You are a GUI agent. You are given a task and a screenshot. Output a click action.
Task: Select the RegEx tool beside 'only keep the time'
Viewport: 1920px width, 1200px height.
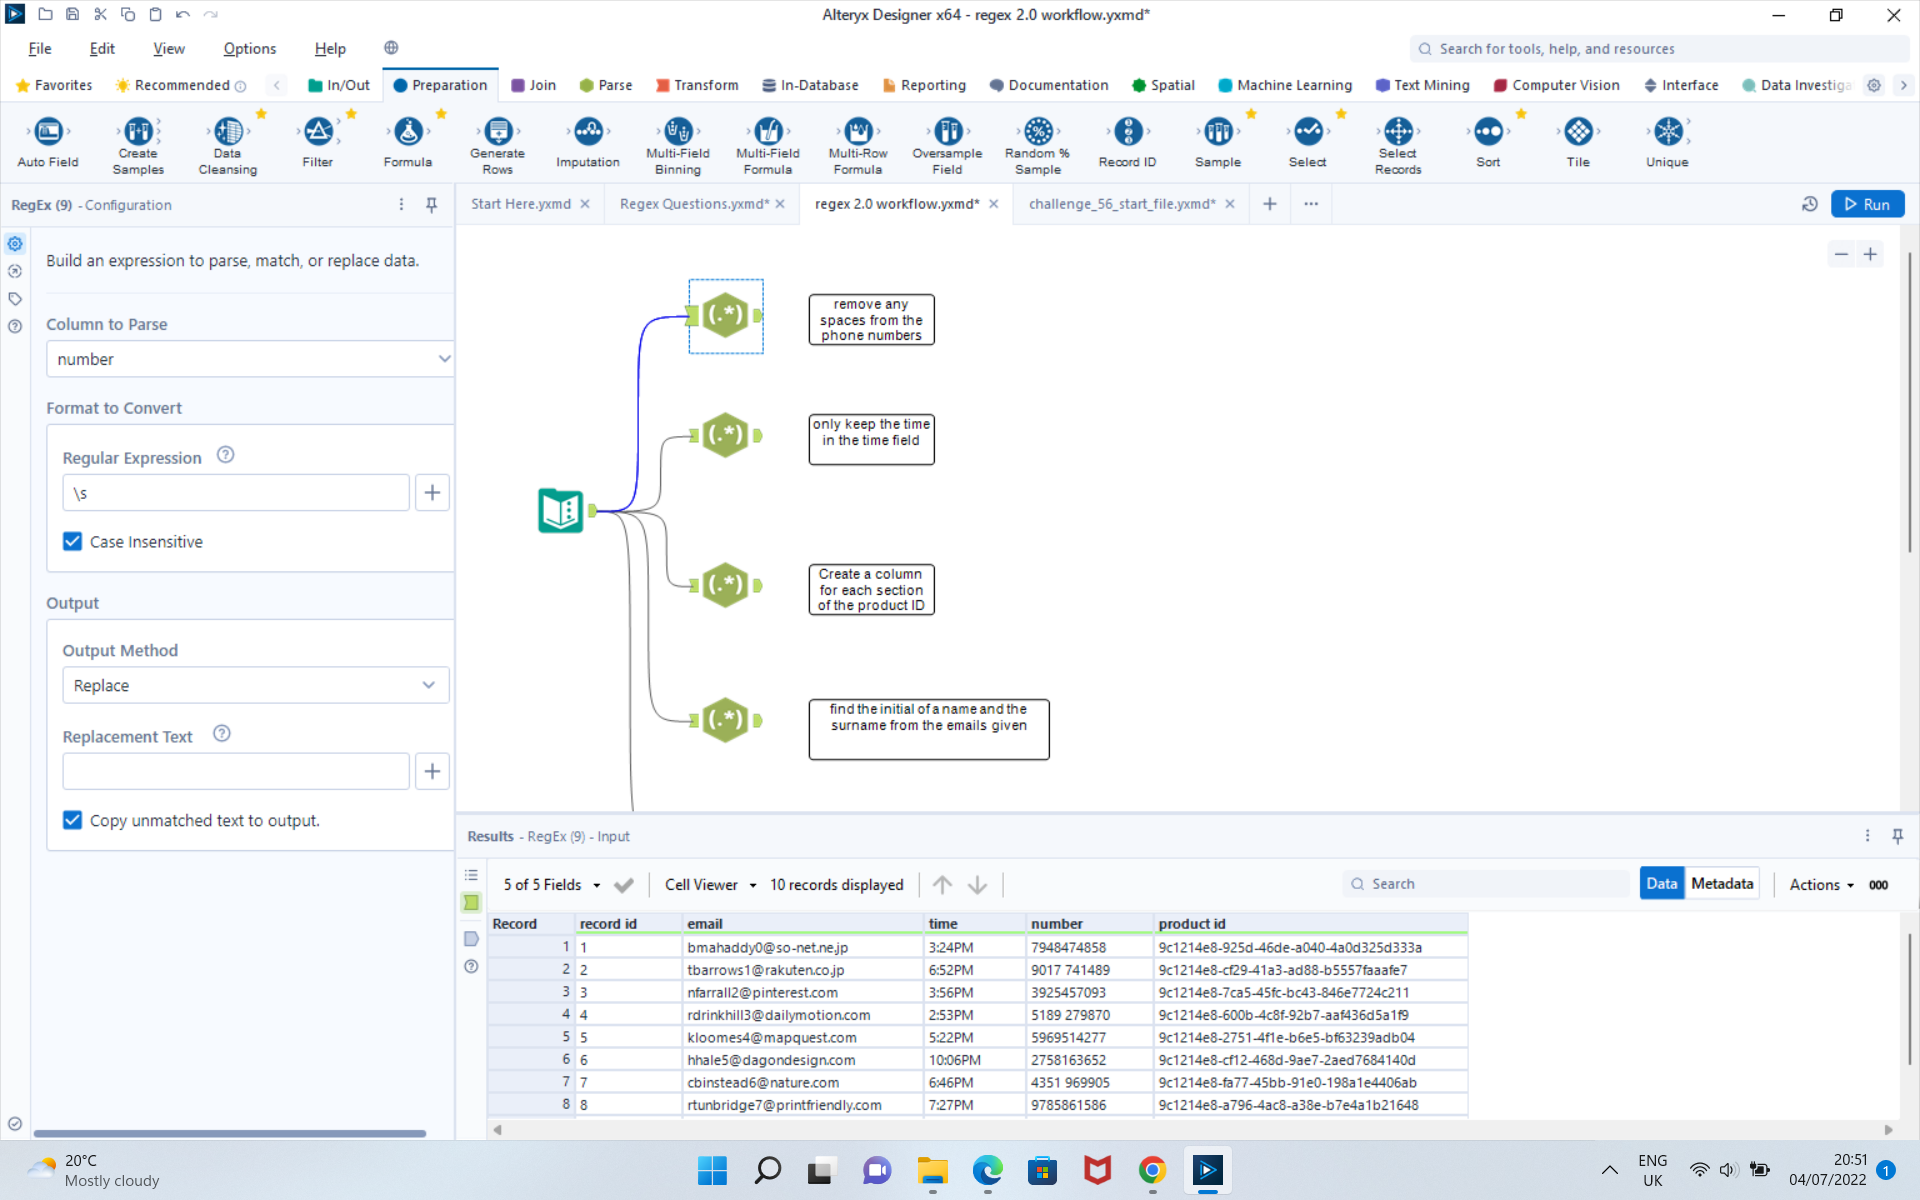726,436
